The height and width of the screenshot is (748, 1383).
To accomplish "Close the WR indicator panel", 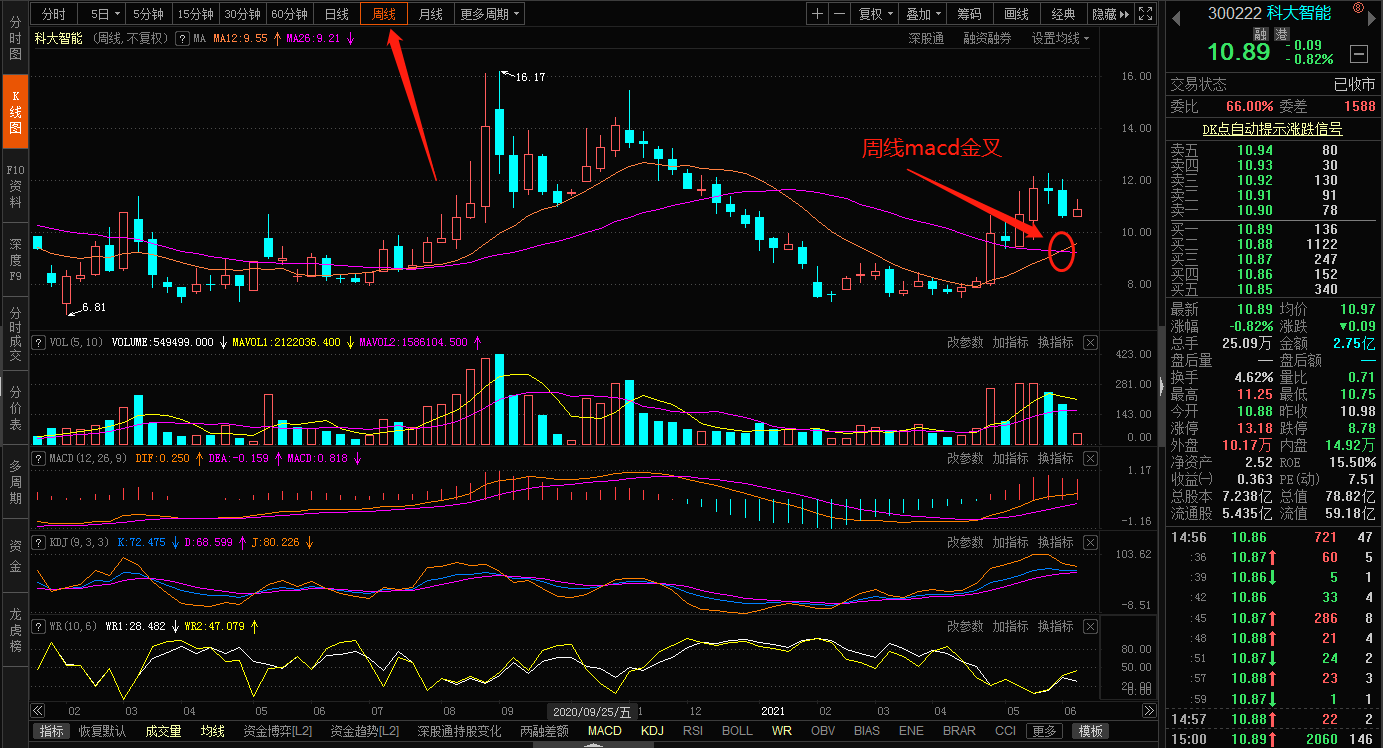I will point(1090,627).
